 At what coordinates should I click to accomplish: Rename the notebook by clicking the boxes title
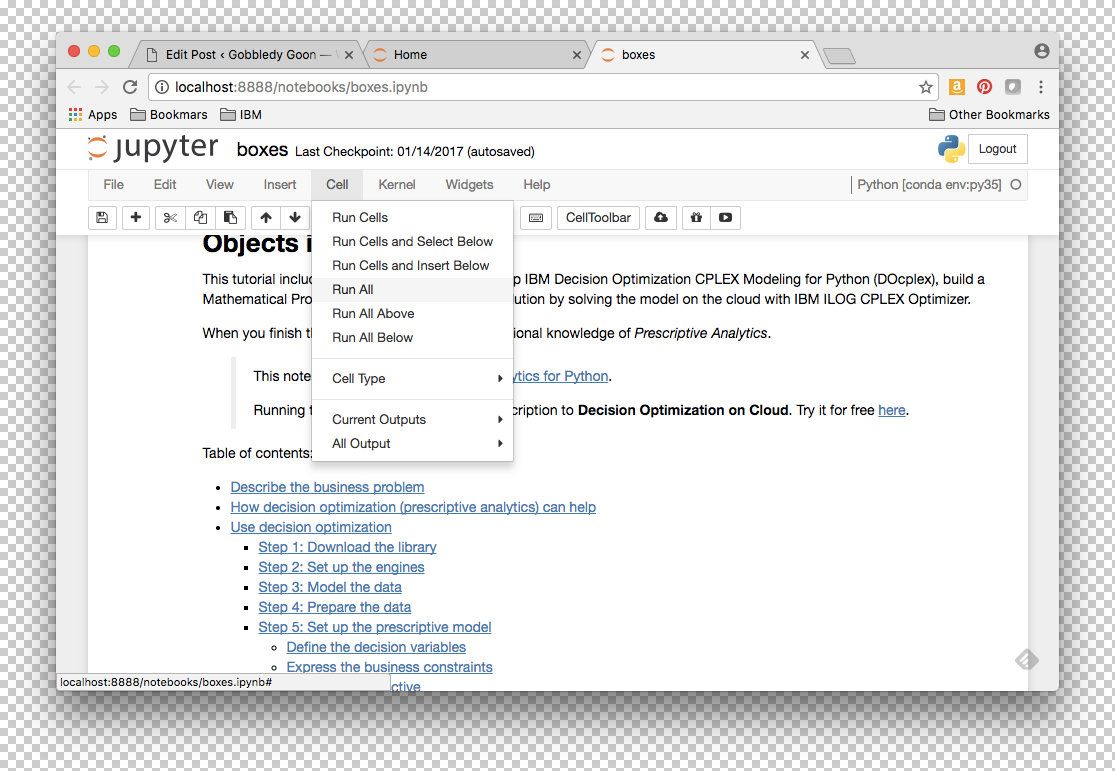pyautogui.click(x=262, y=150)
